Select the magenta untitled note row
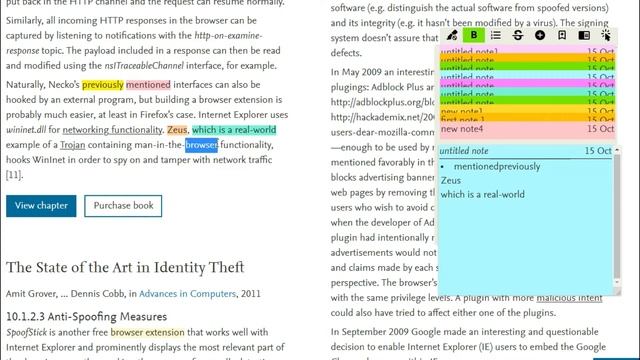This screenshot has width=640, height=360. pos(527,84)
